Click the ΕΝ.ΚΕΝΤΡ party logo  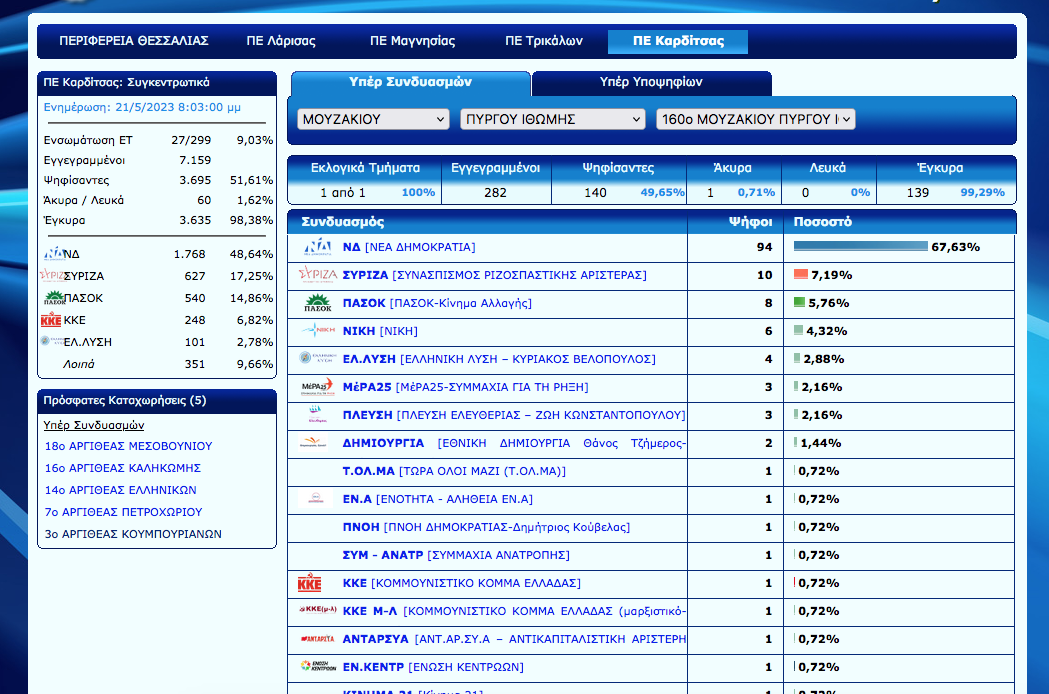[318, 667]
